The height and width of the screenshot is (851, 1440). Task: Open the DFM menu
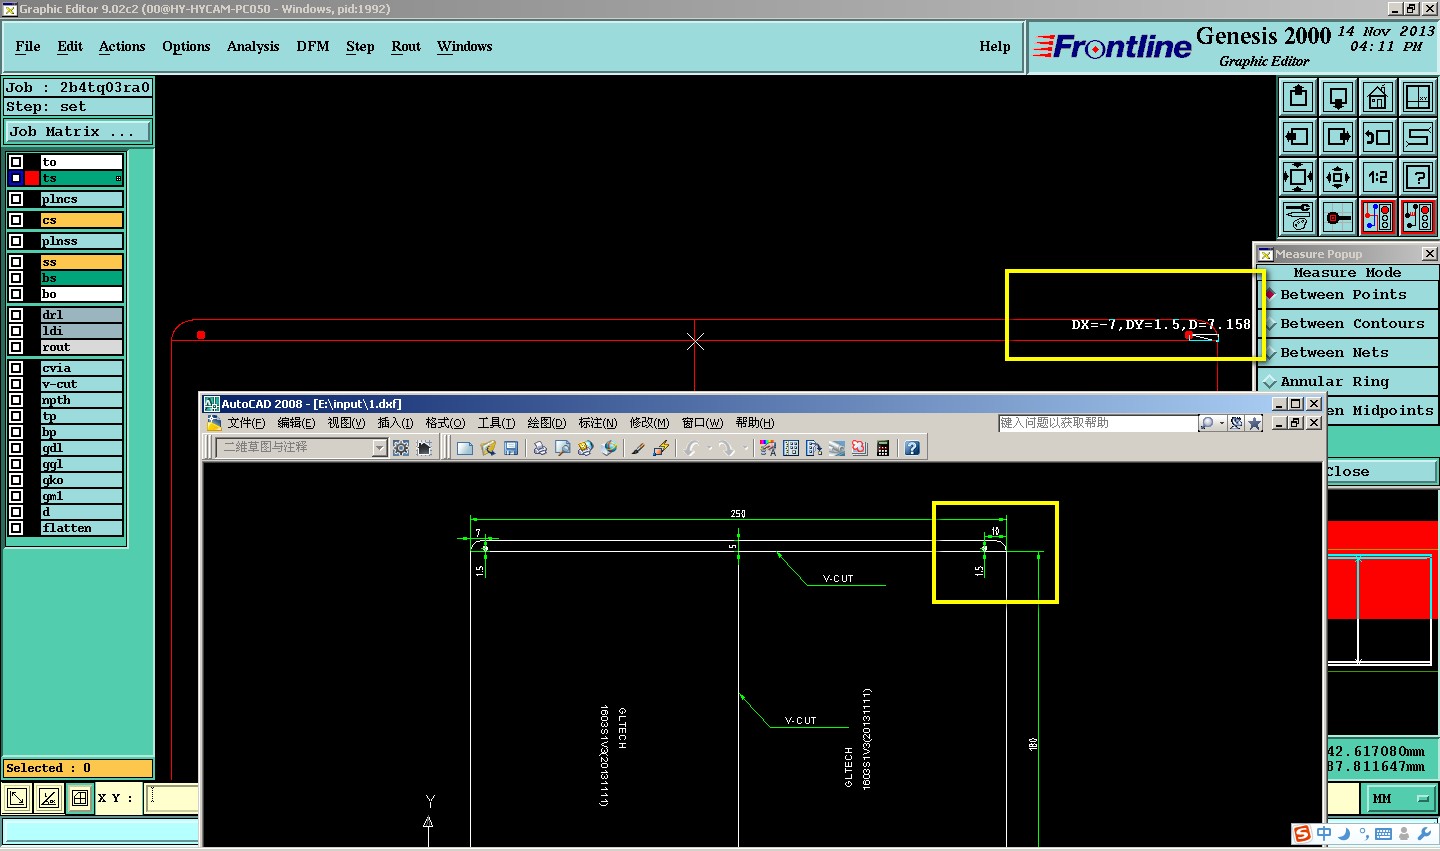312,47
